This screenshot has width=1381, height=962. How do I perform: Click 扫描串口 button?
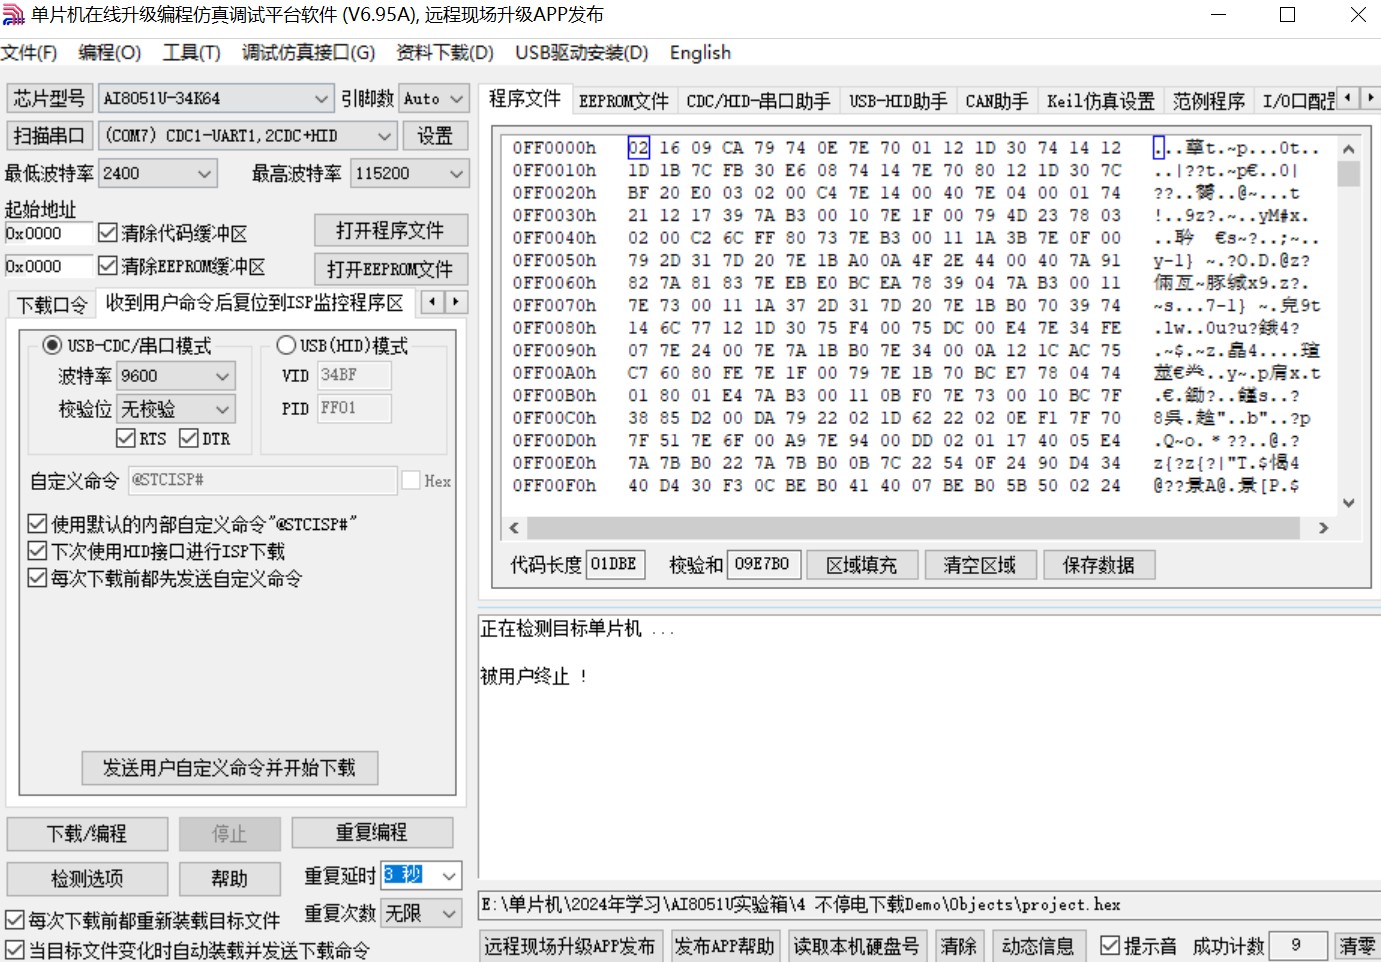(49, 135)
